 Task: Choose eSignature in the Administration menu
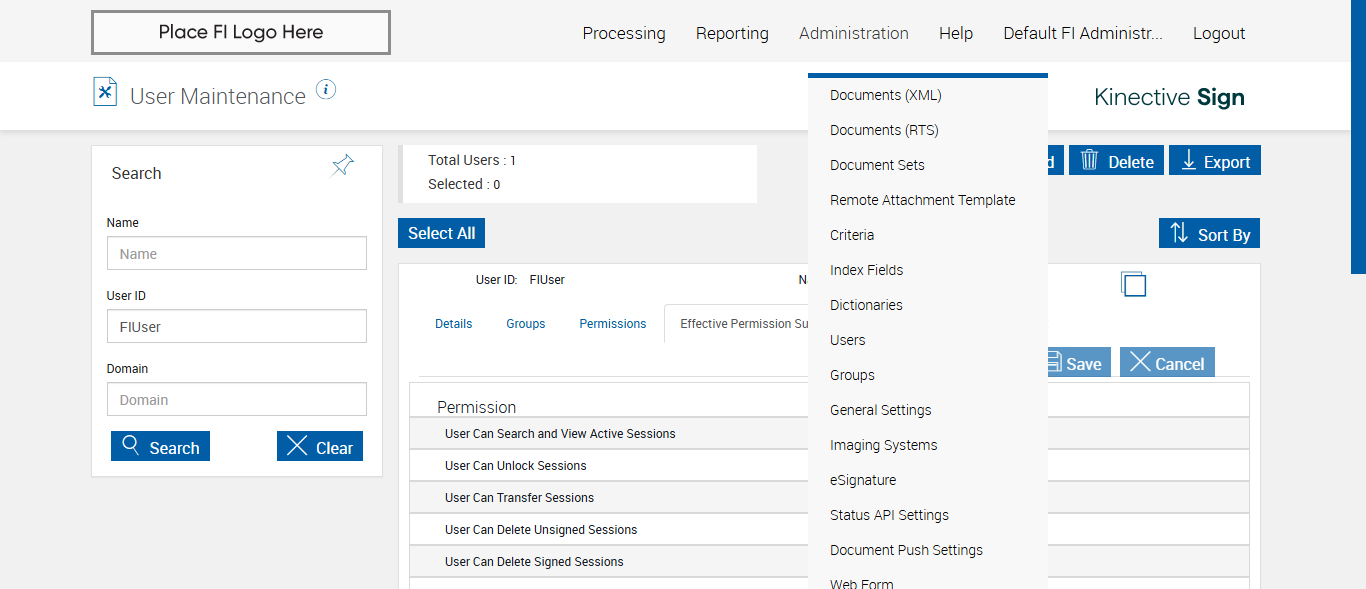(862, 480)
